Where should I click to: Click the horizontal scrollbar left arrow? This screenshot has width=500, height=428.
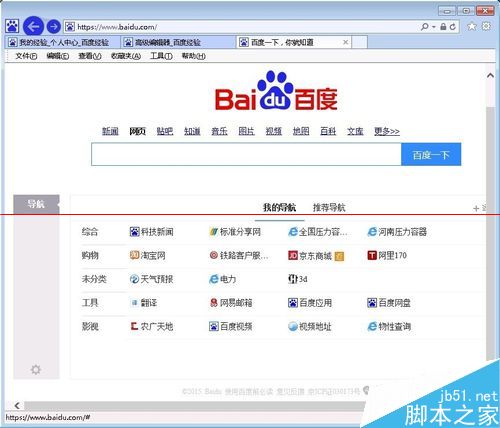pyautogui.click(x=17, y=406)
